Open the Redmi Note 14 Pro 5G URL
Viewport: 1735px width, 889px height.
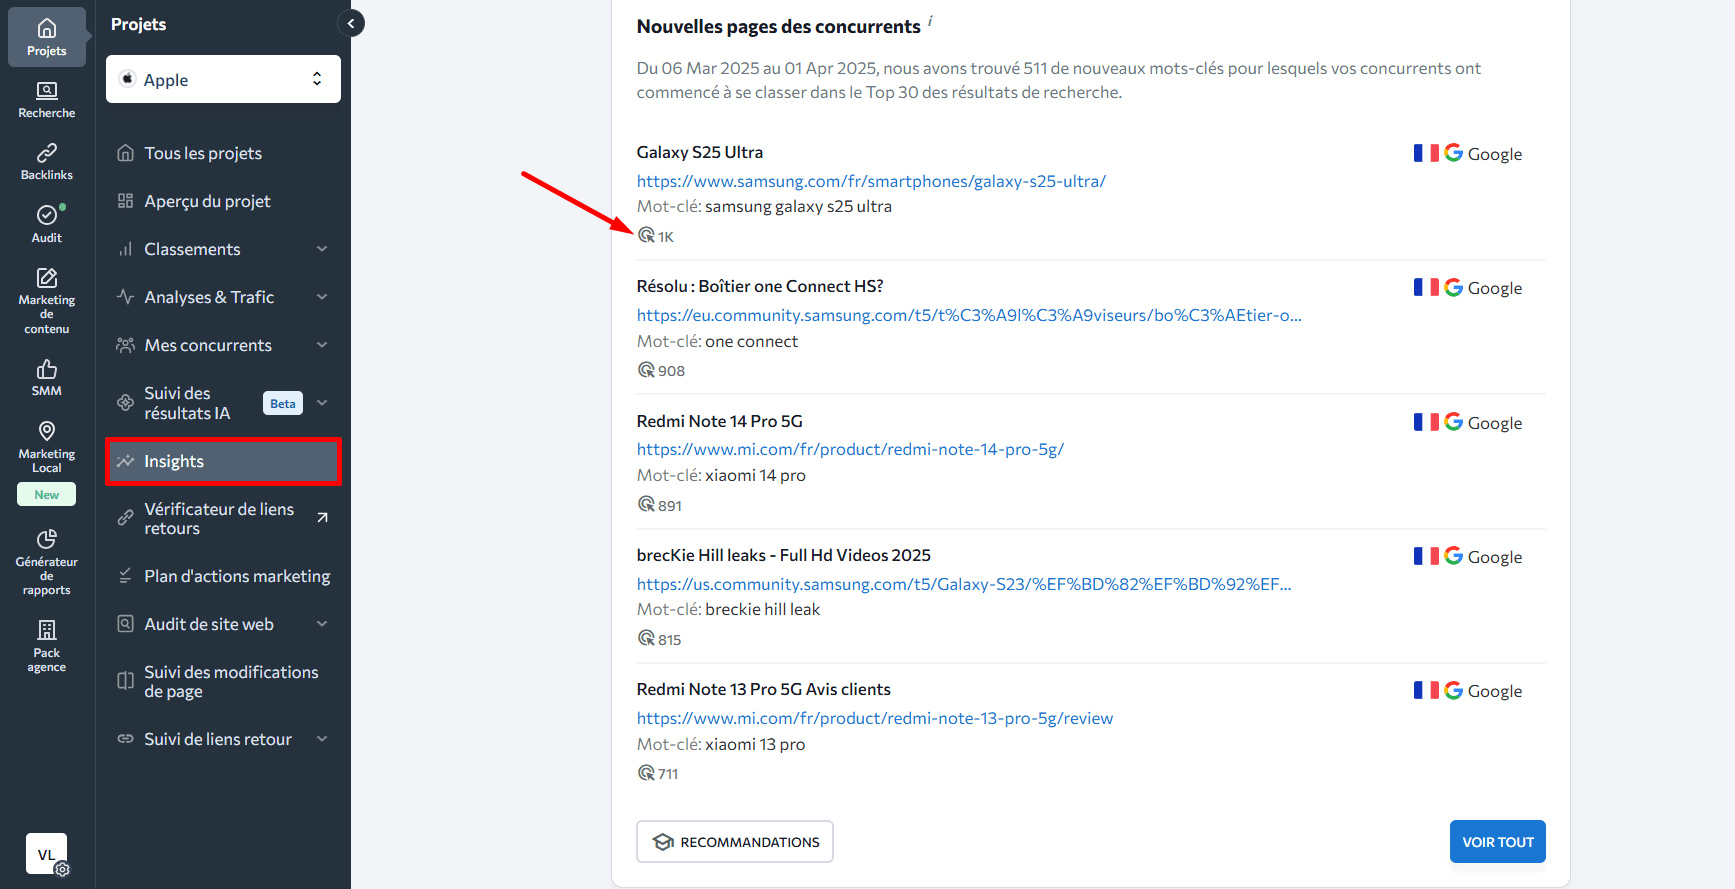(850, 449)
